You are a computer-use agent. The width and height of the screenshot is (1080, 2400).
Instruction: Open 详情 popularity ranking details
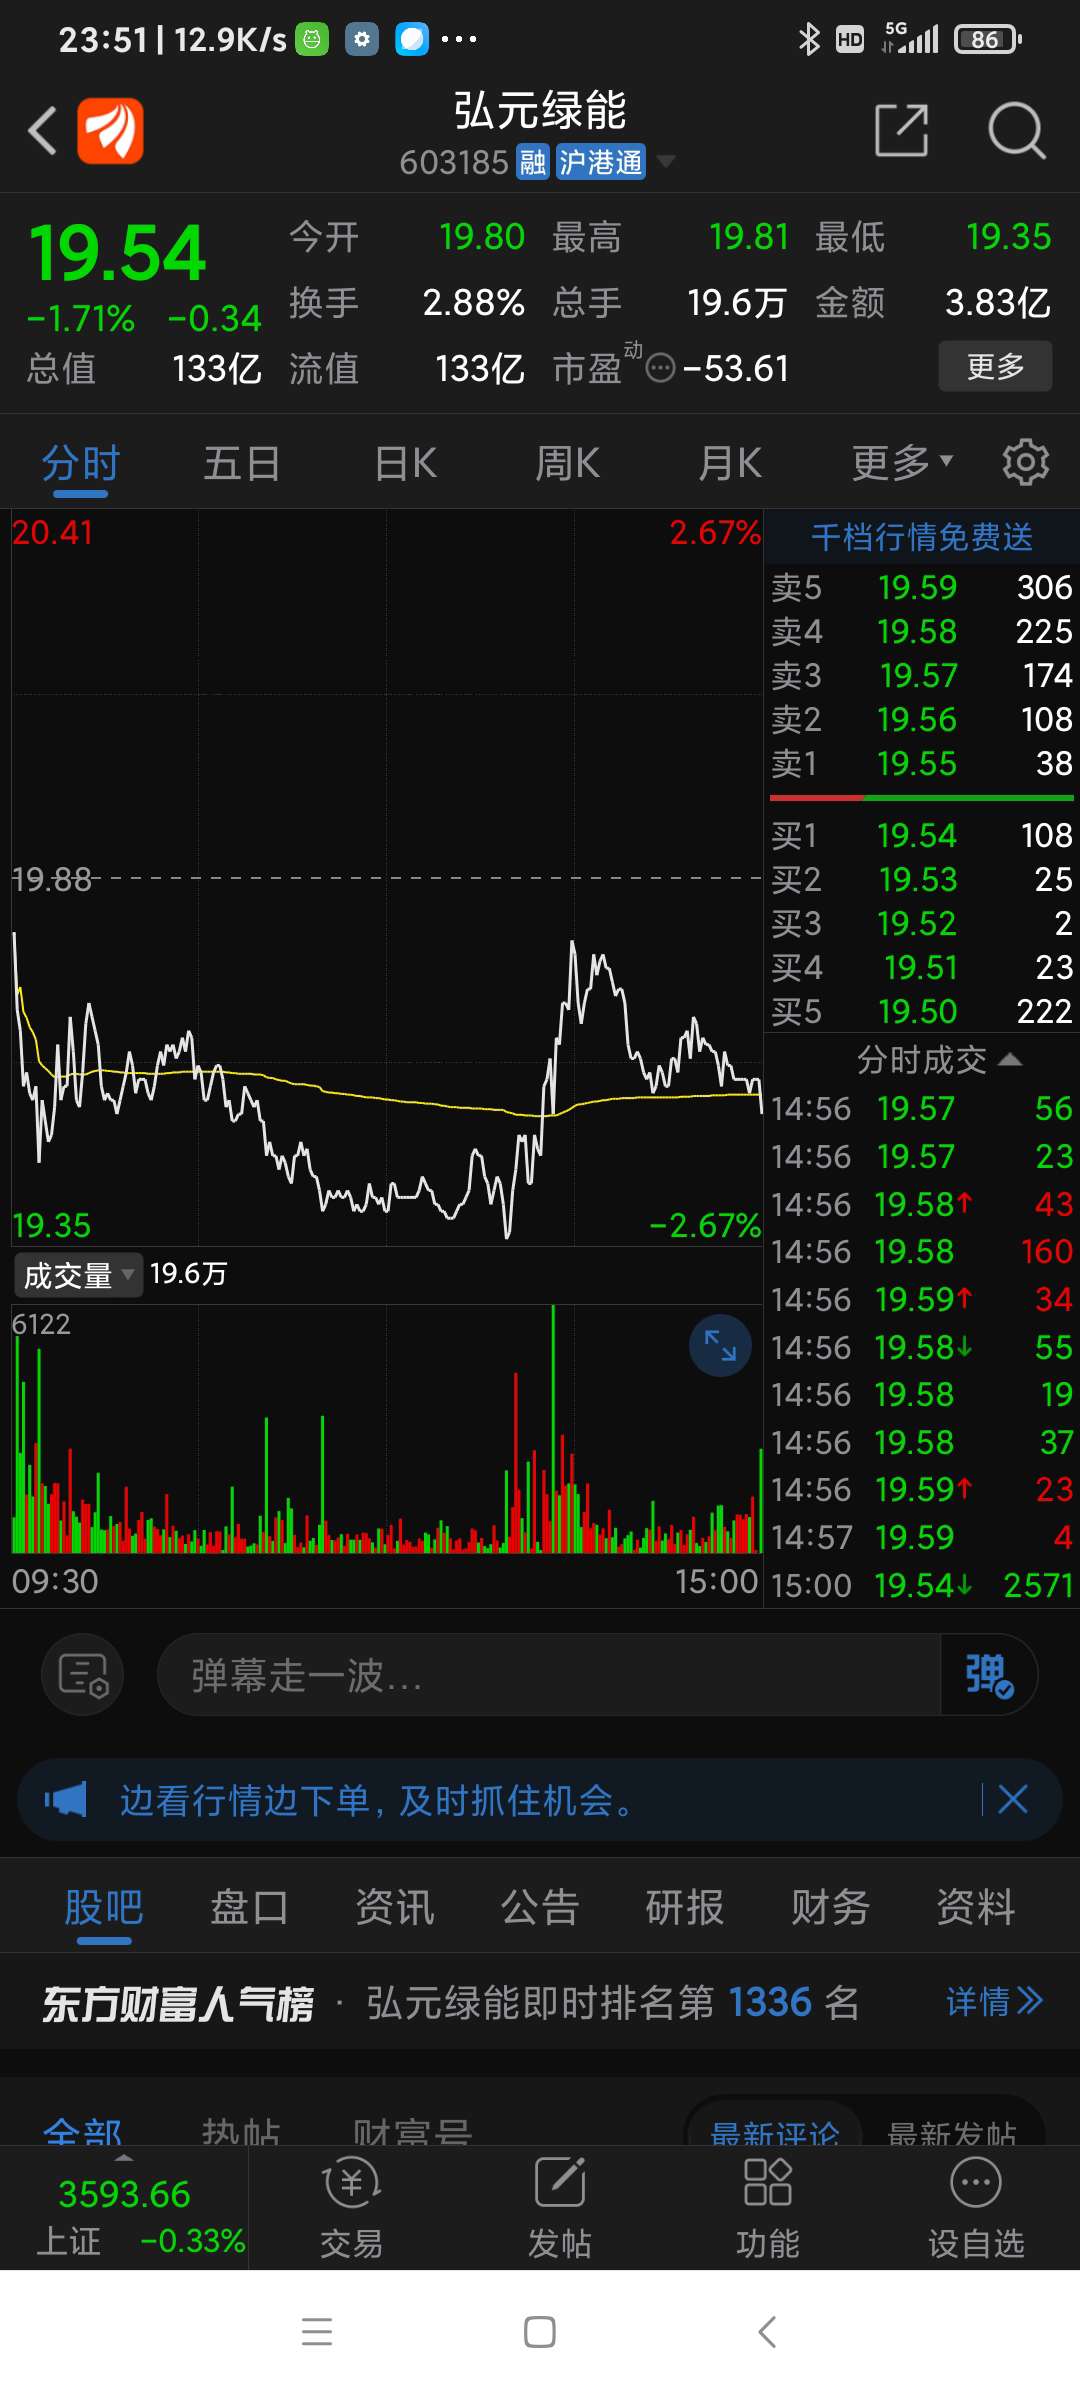click(x=995, y=2001)
